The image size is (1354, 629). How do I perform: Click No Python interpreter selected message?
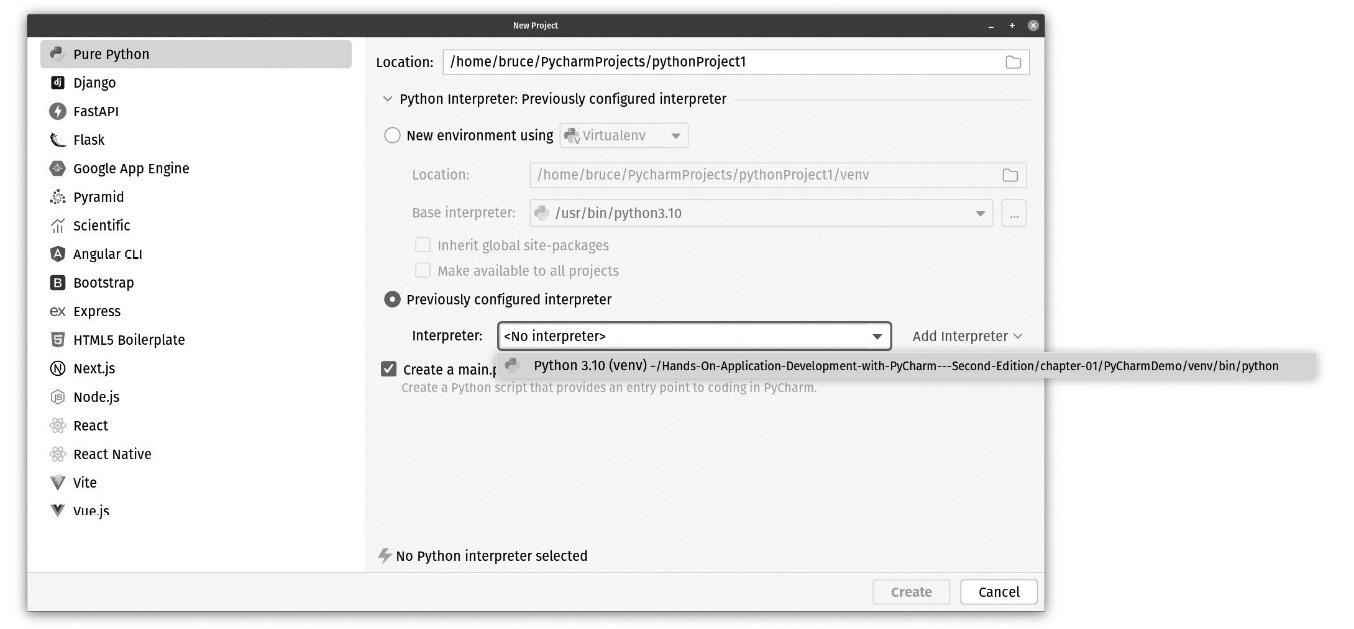click(x=492, y=556)
